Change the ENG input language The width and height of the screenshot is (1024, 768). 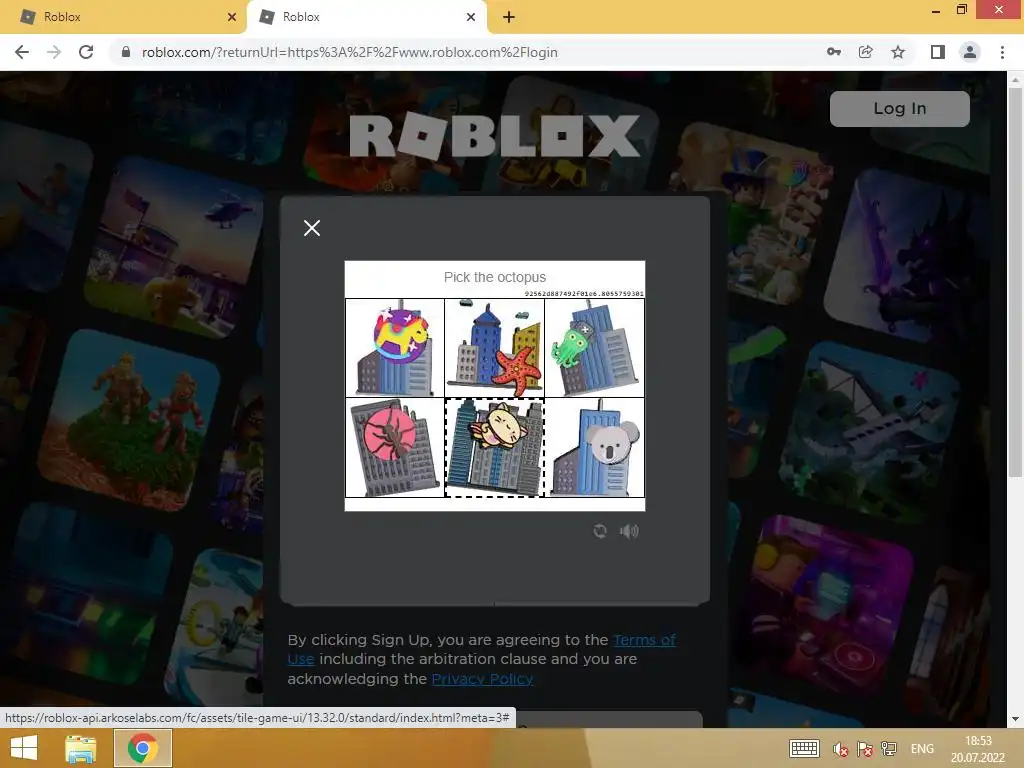[x=921, y=748]
